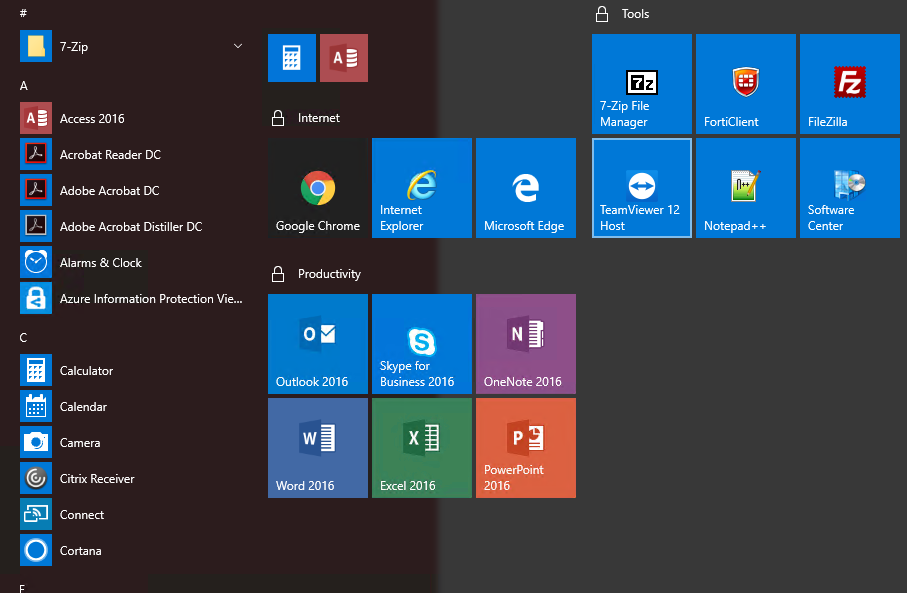907x593 pixels.
Task: Open 7-Zip File Manager tile
Action: click(x=641, y=84)
